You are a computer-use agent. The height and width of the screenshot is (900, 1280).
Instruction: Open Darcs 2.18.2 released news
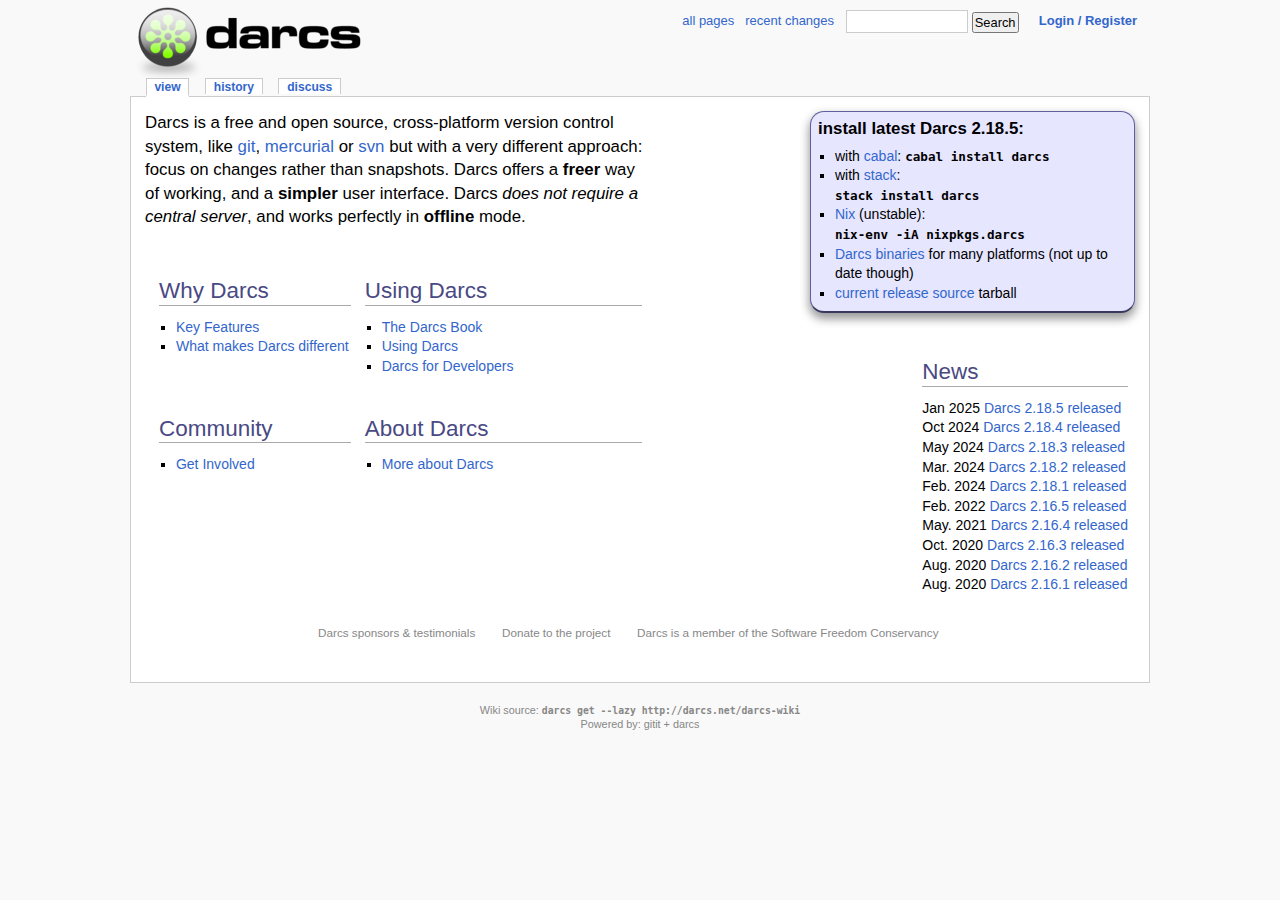1057,467
